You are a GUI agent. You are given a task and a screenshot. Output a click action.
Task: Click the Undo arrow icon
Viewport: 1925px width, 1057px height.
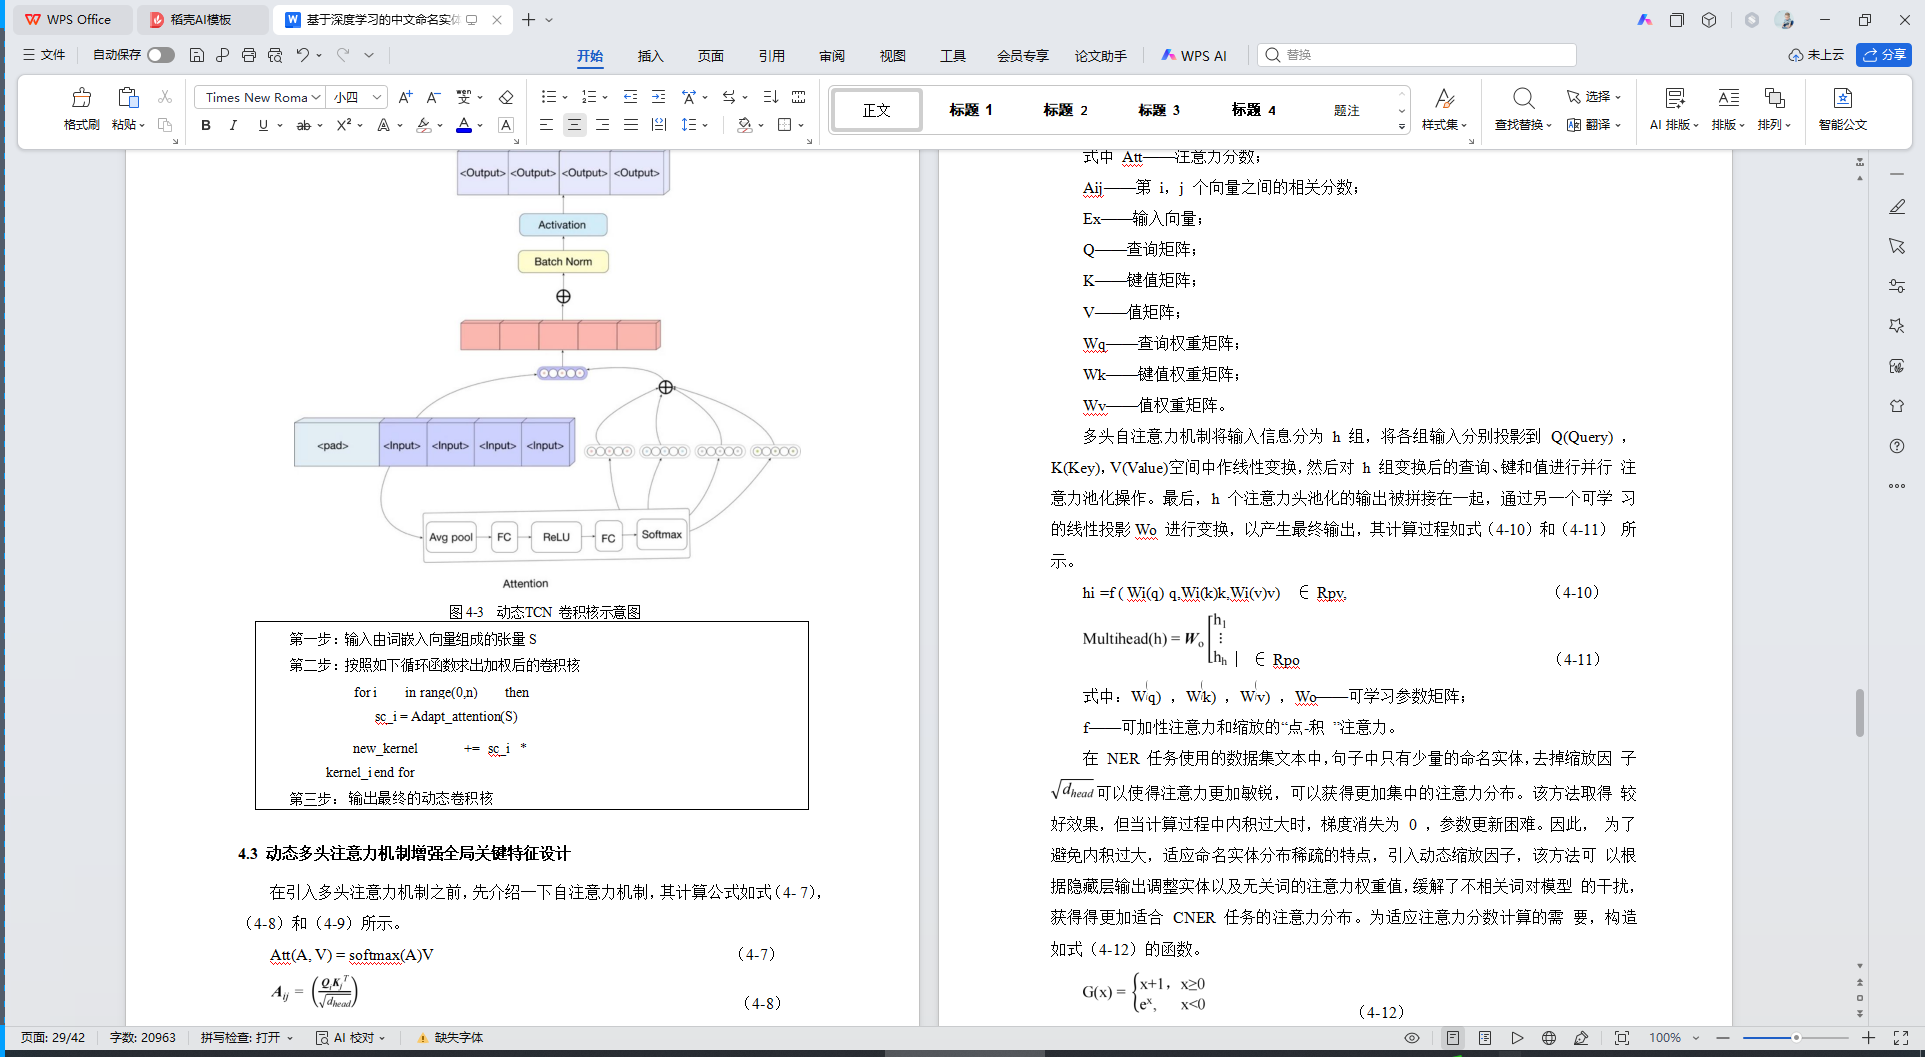(302, 55)
